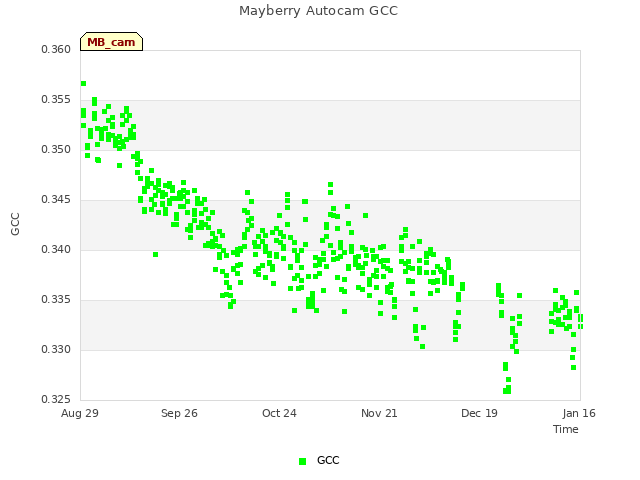Select the 0.325 y-axis tick label

click(56, 399)
